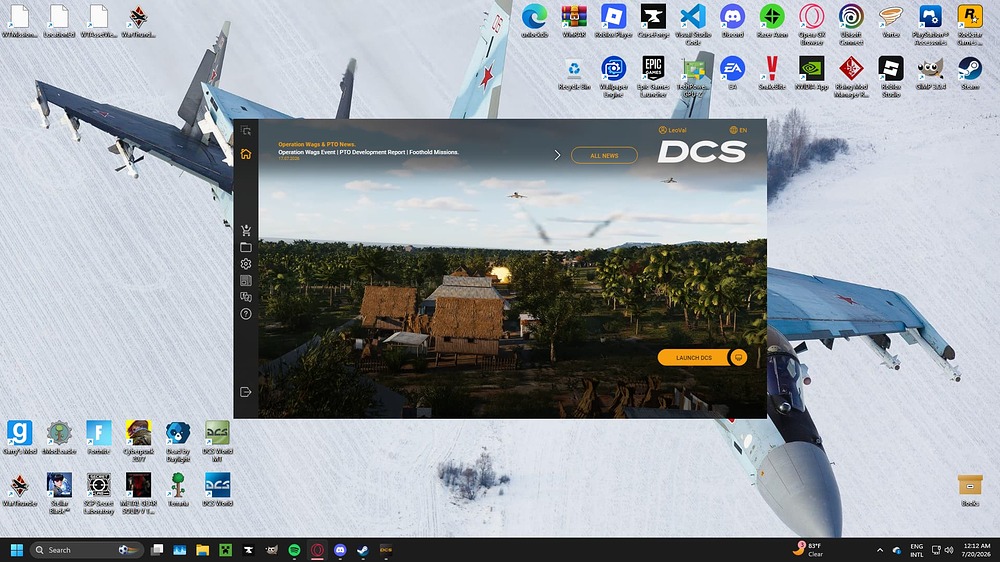This screenshot has width=1000, height=562.
Task: Open the ALL NEWS button
Action: click(x=604, y=155)
